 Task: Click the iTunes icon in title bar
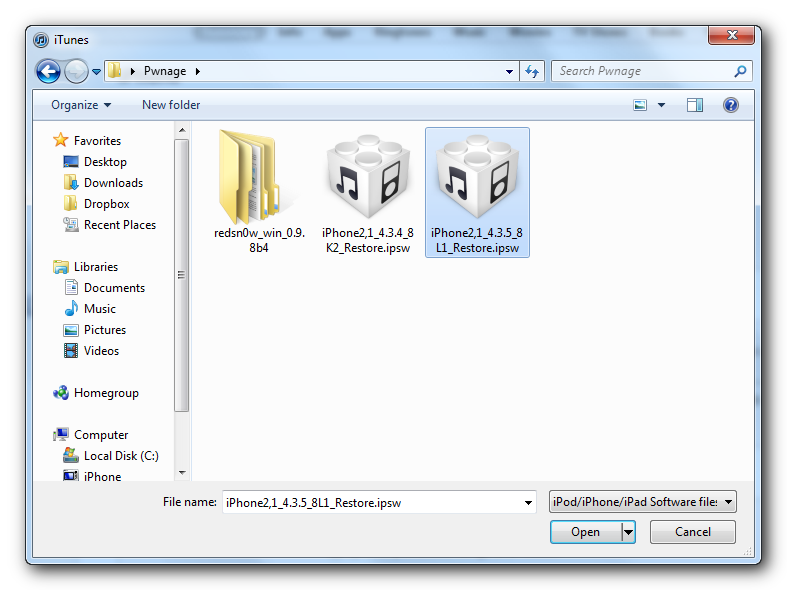[41, 40]
